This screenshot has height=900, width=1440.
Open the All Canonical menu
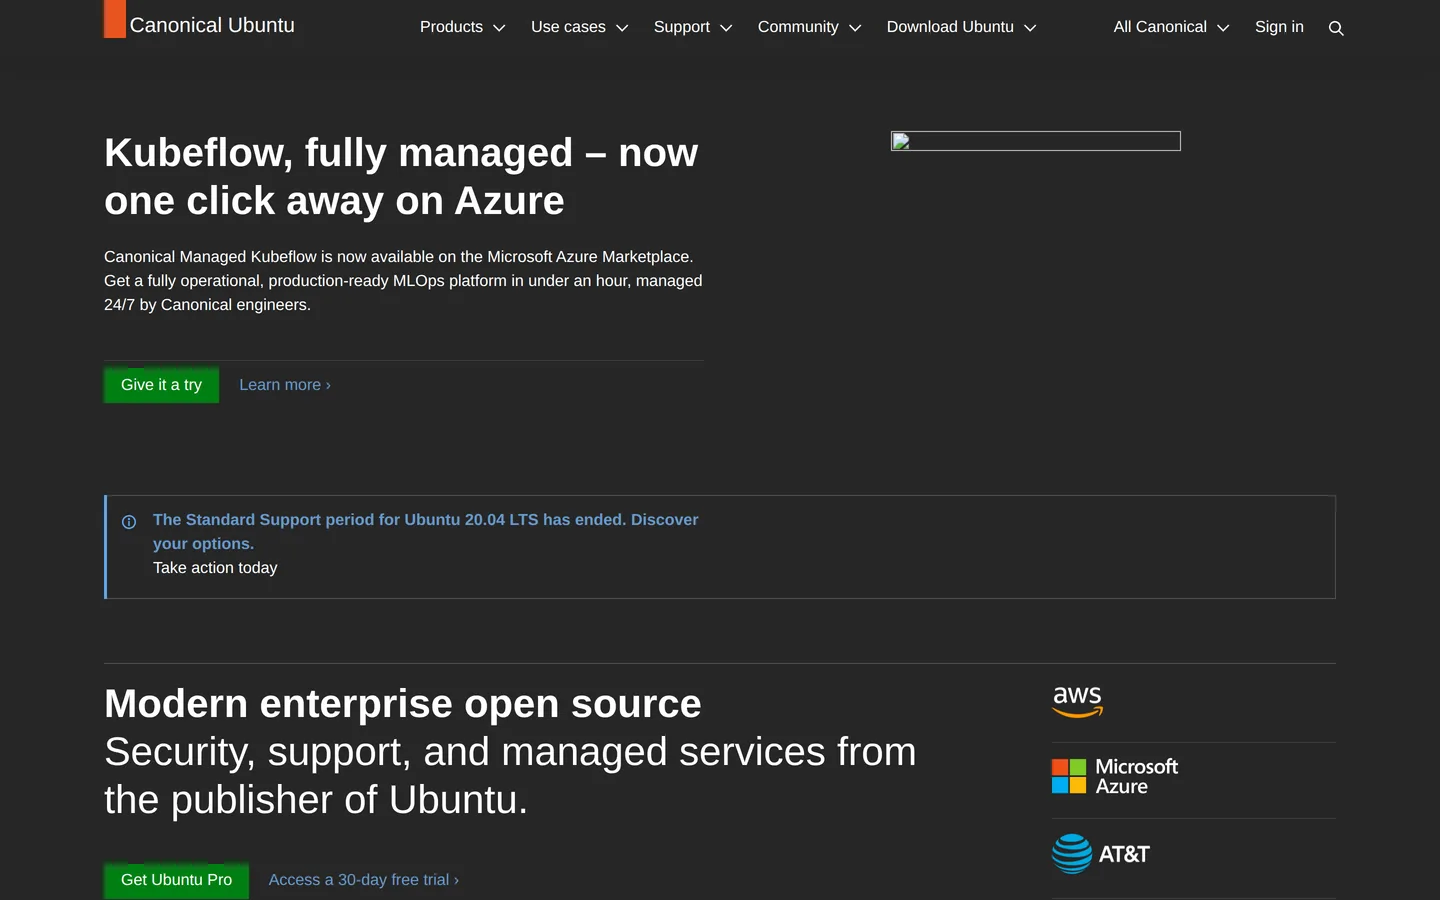point(1171,27)
